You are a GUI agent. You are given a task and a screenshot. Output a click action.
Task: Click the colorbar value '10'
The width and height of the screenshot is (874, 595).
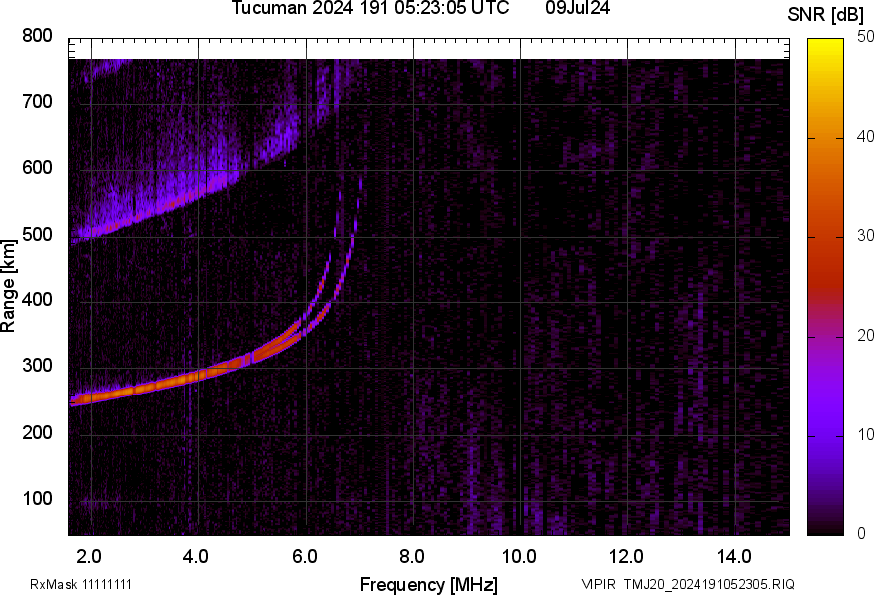[865, 434]
